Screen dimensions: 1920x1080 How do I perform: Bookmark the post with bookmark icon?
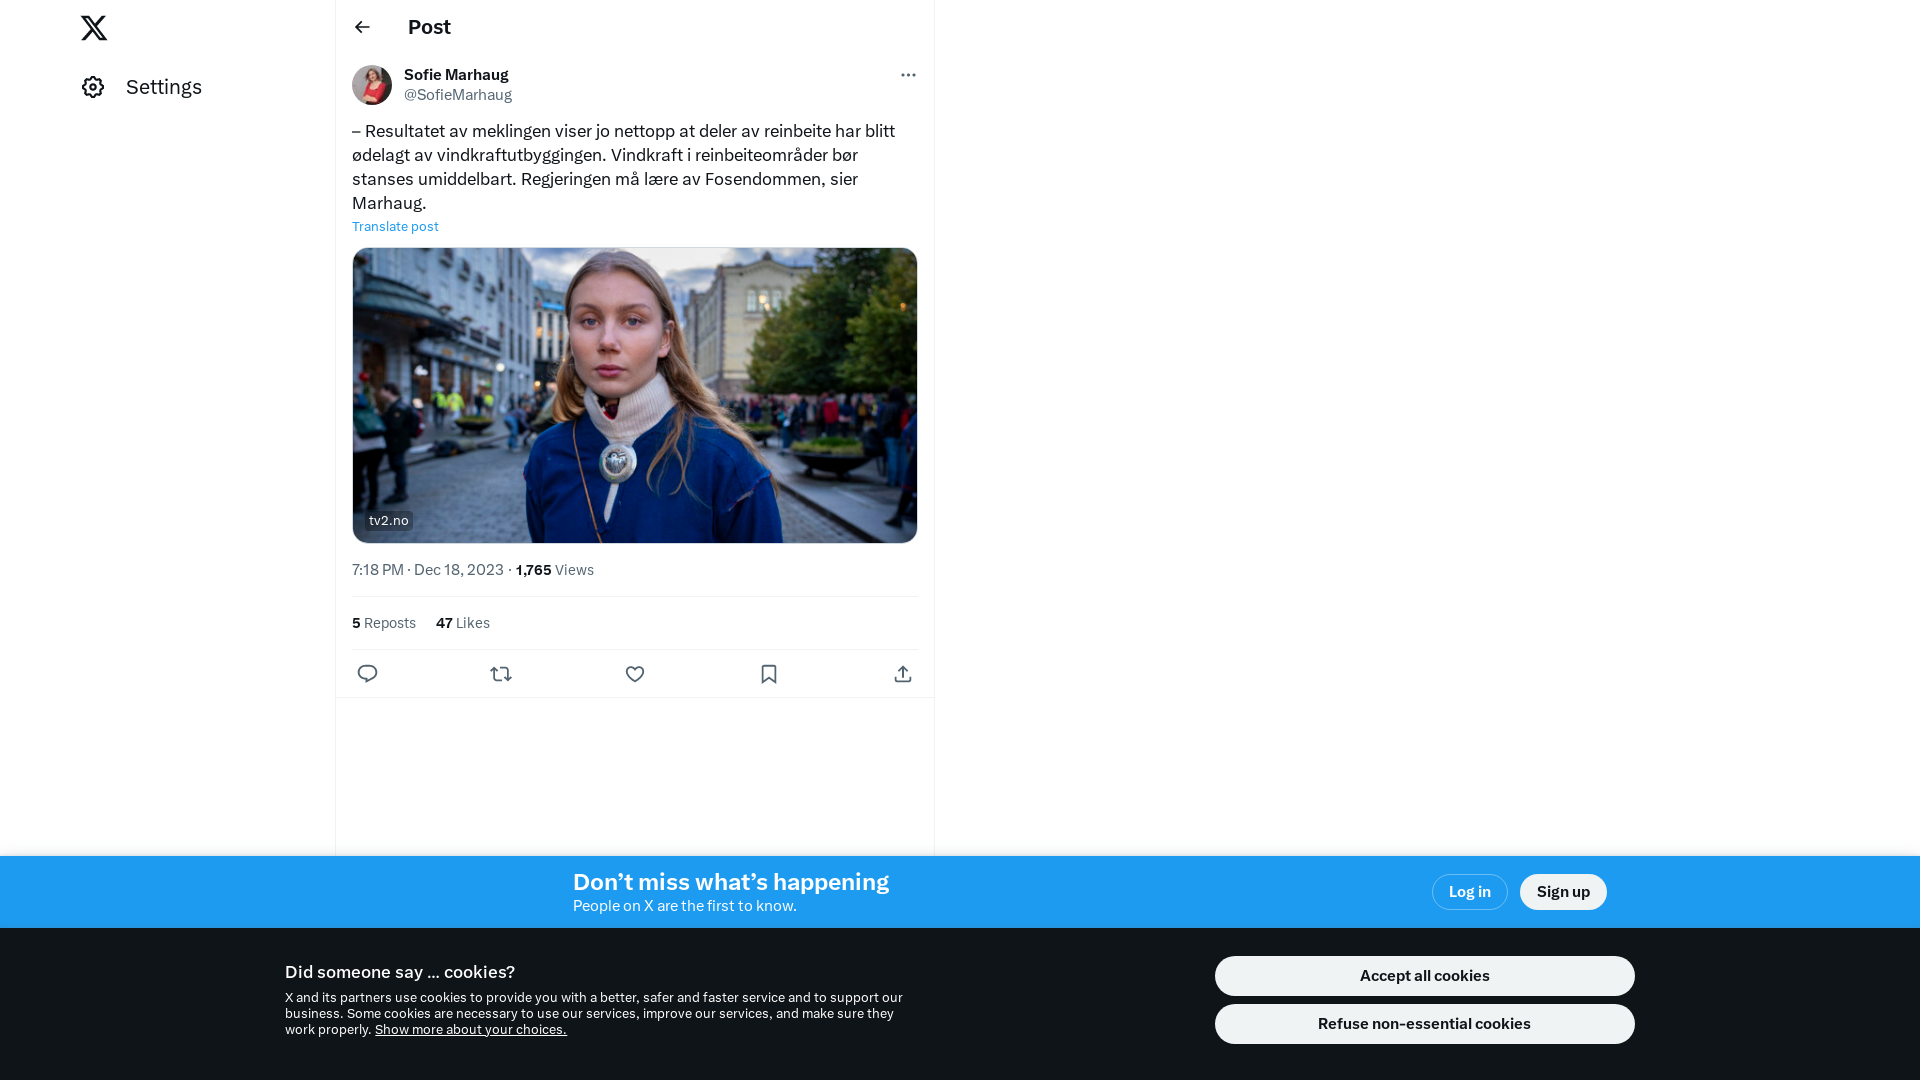(x=769, y=674)
